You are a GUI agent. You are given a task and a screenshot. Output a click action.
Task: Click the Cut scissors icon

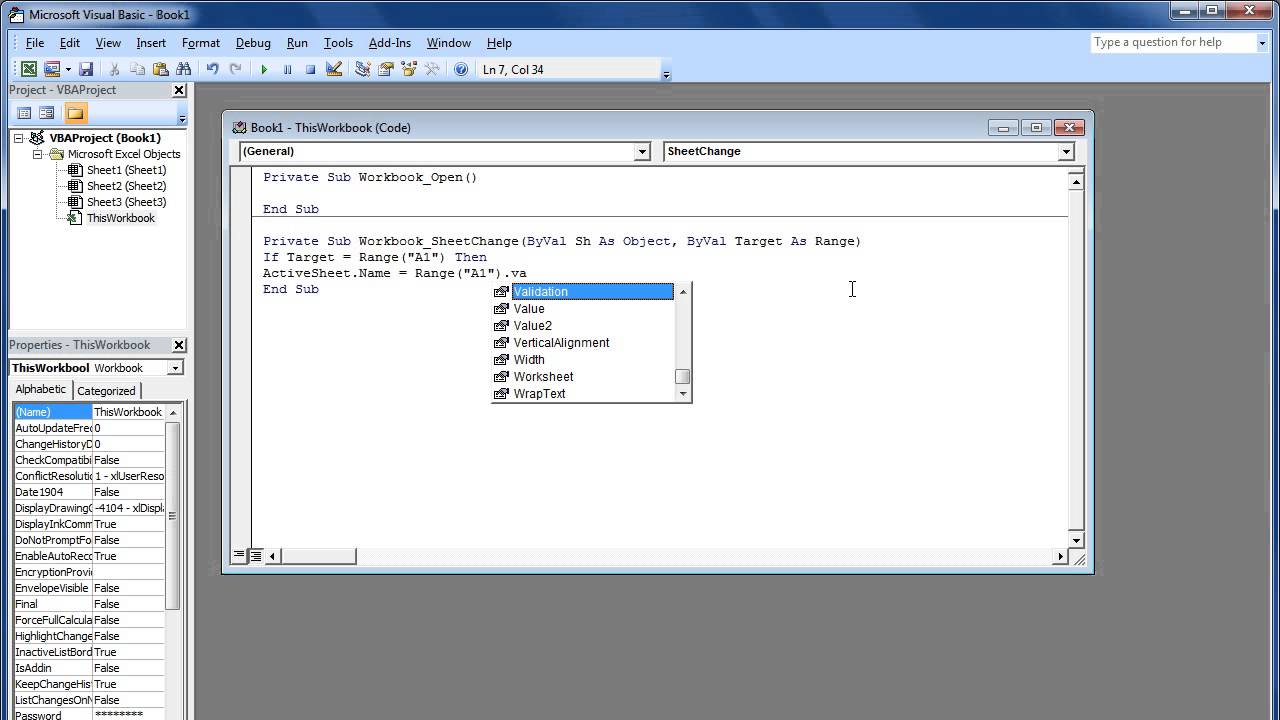coord(114,69)
